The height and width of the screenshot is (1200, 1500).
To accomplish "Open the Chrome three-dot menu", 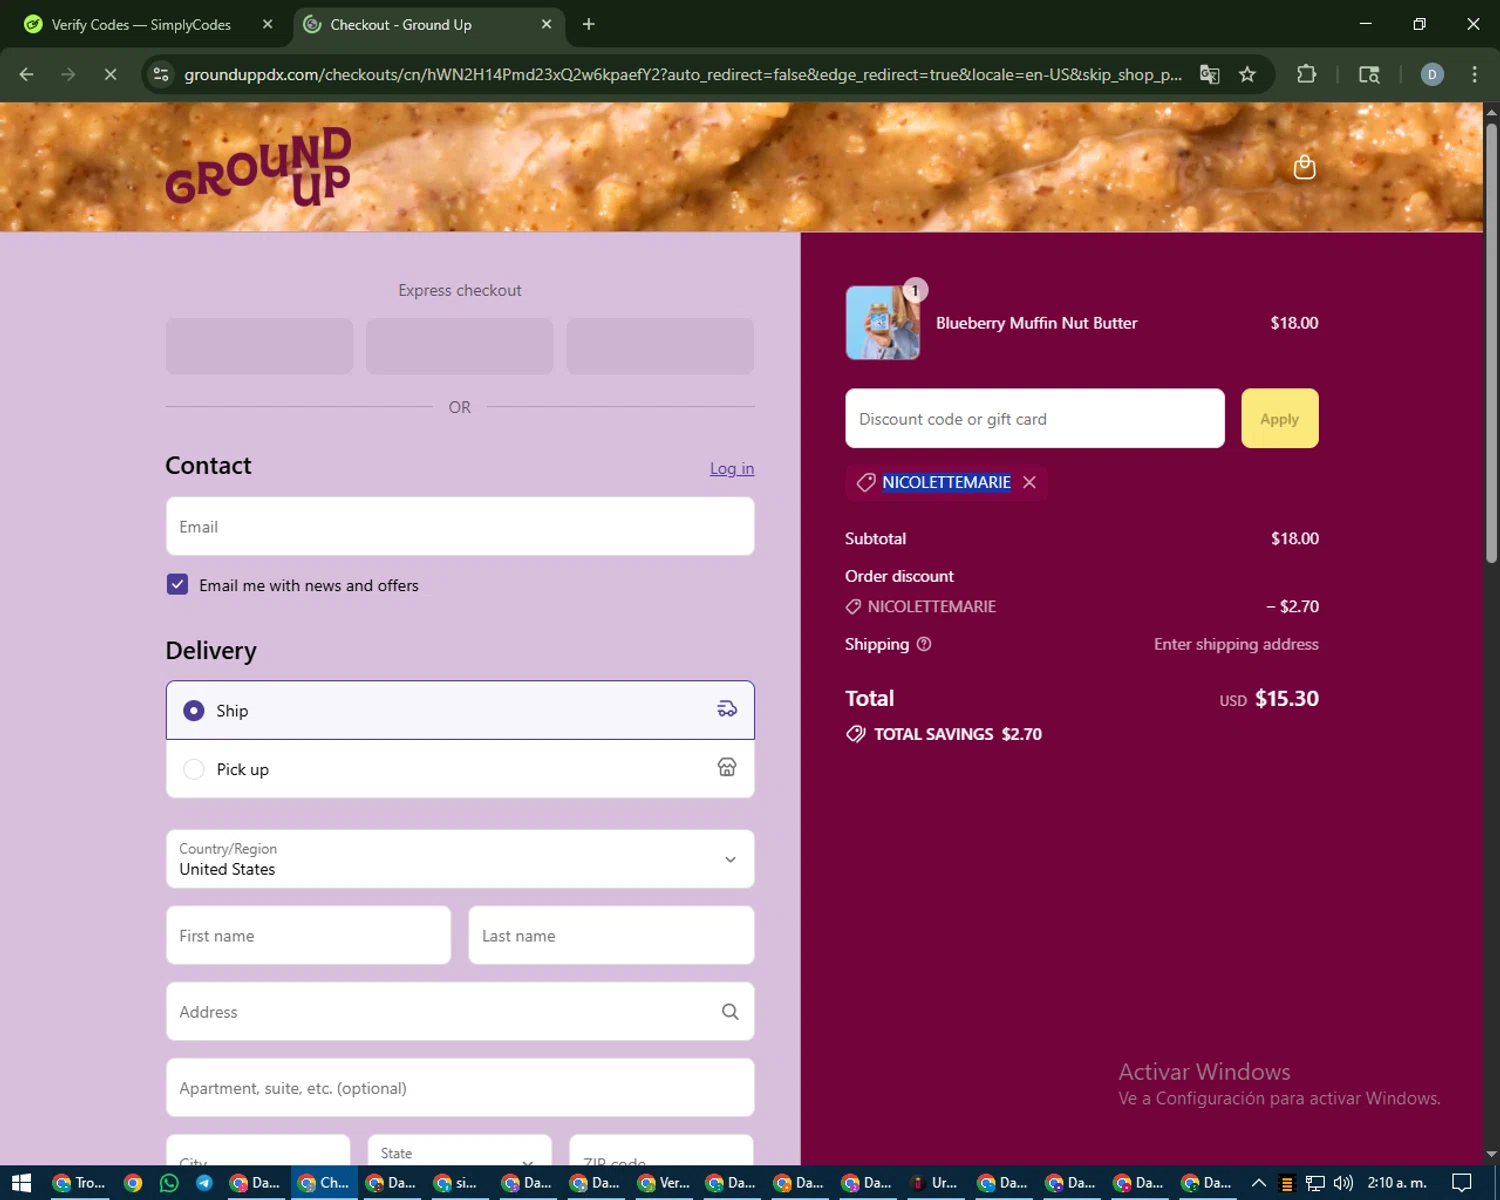I will pos(1474,74).
